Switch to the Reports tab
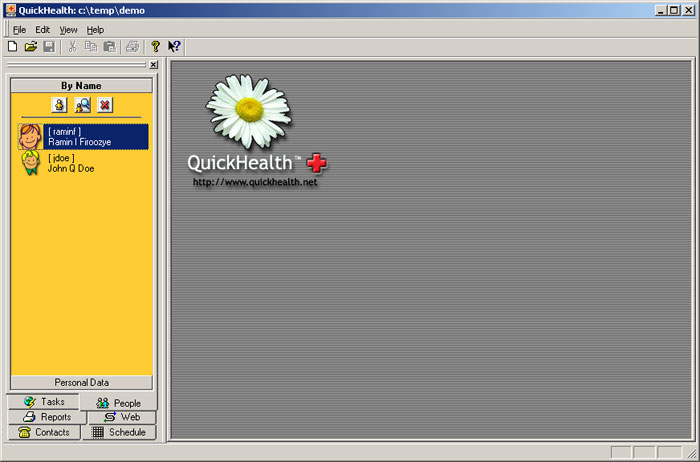This screenshot has height=462, width=700. point(46,417)
